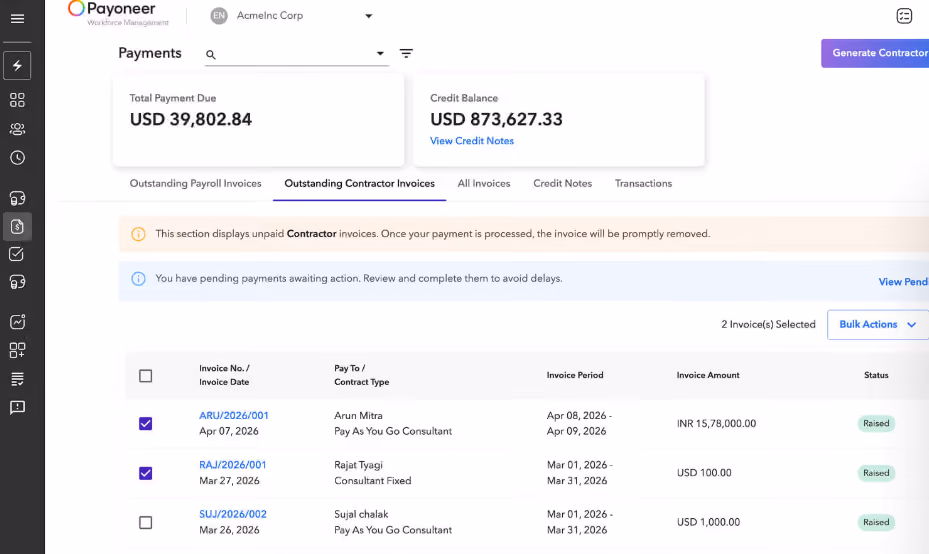Click amount USD 1,000.00
Image resolution: width=929 pixels, height=554 pixels.
click(x=708, y=522)
